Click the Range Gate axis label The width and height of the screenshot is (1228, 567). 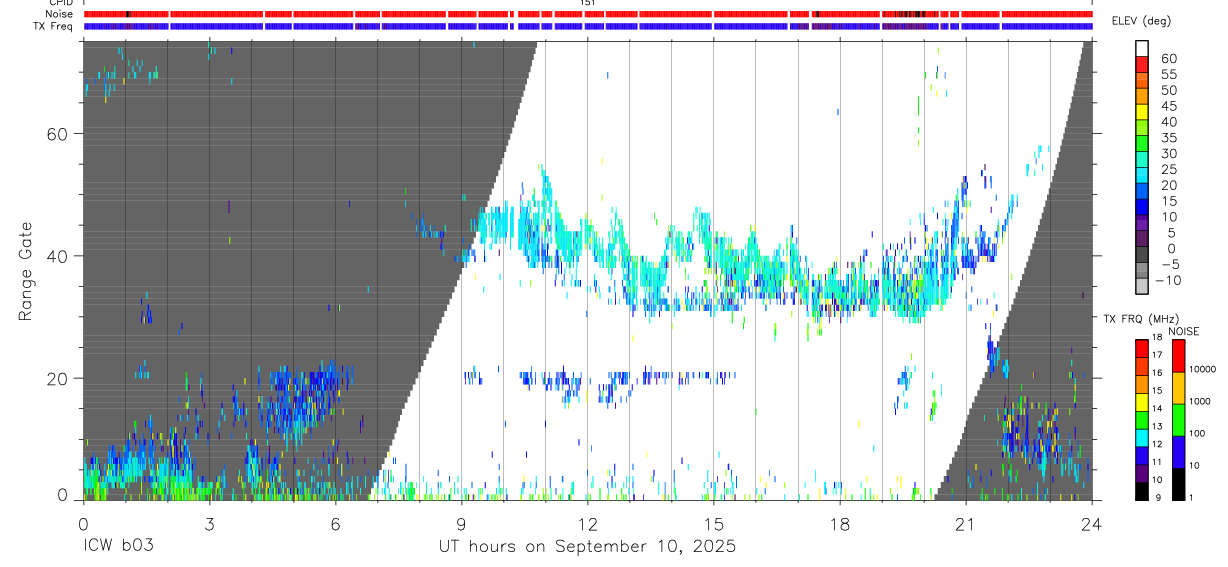26,271
